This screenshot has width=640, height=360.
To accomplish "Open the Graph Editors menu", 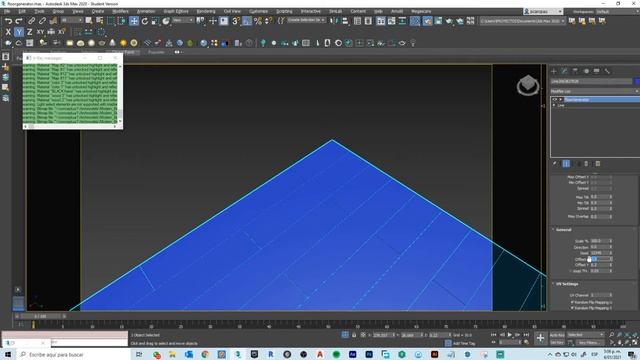I will tap(176, 11).
